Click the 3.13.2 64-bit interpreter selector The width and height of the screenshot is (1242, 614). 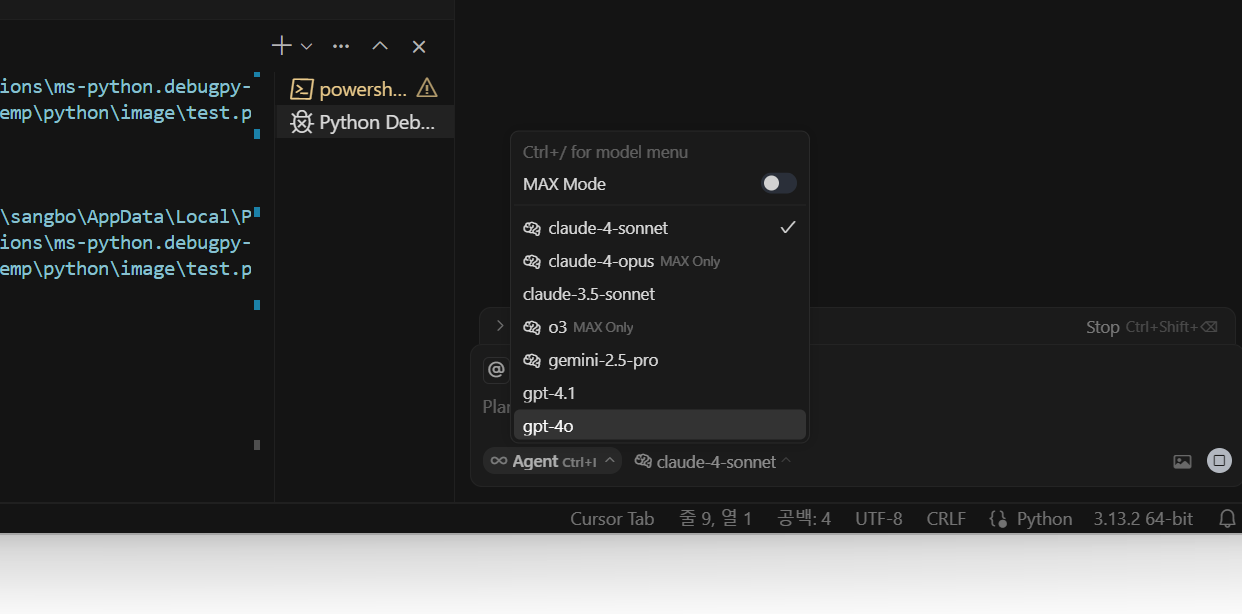pos(1143,518)
